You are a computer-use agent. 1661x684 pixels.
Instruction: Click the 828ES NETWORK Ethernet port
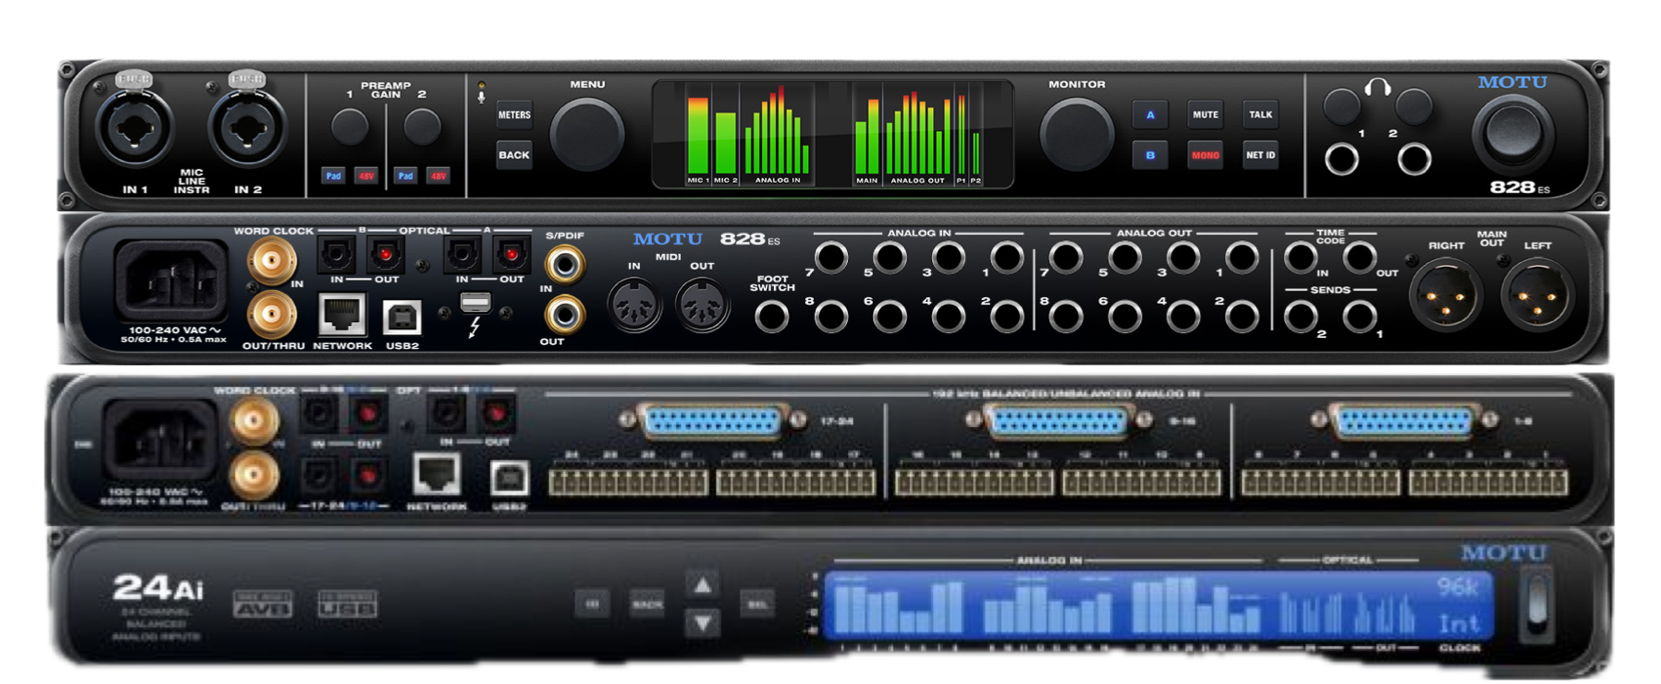pyautogui.click(x=342, y=315)
